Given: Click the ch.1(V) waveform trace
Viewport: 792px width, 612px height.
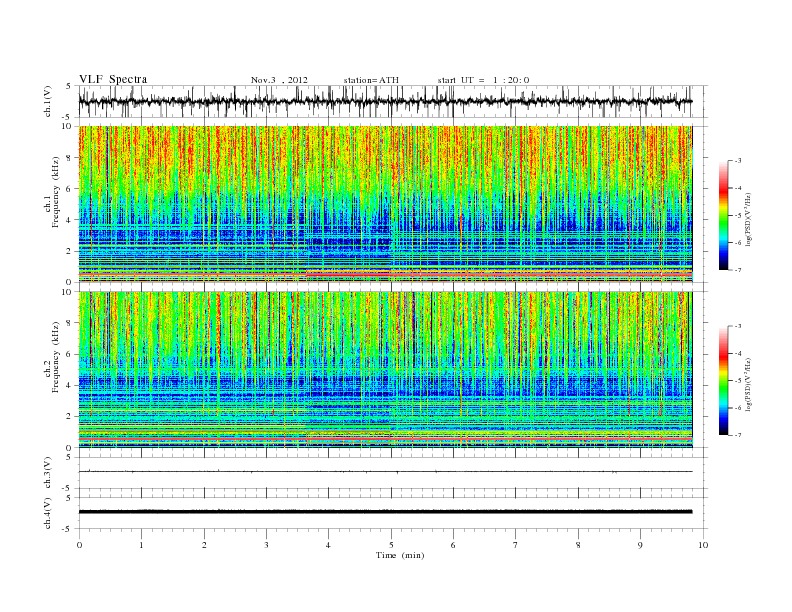Looking at the screenshot, I should click(385, 101).
